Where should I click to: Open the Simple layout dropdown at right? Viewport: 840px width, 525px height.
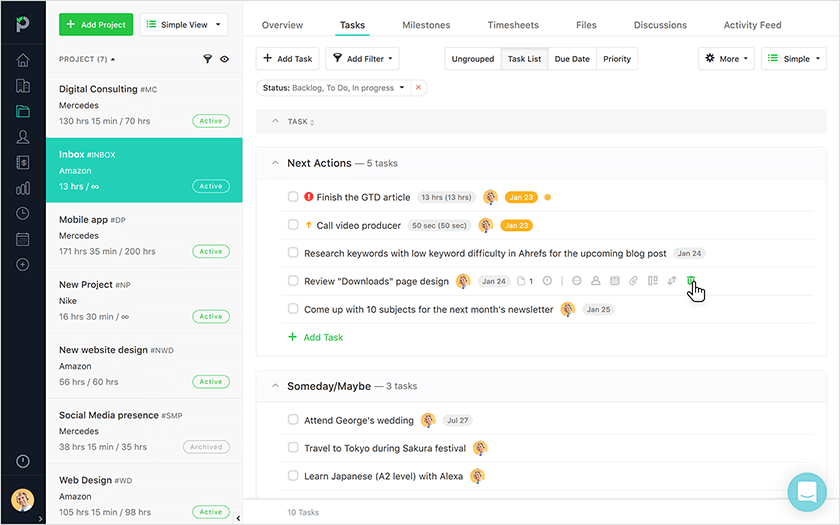[794, 58]
